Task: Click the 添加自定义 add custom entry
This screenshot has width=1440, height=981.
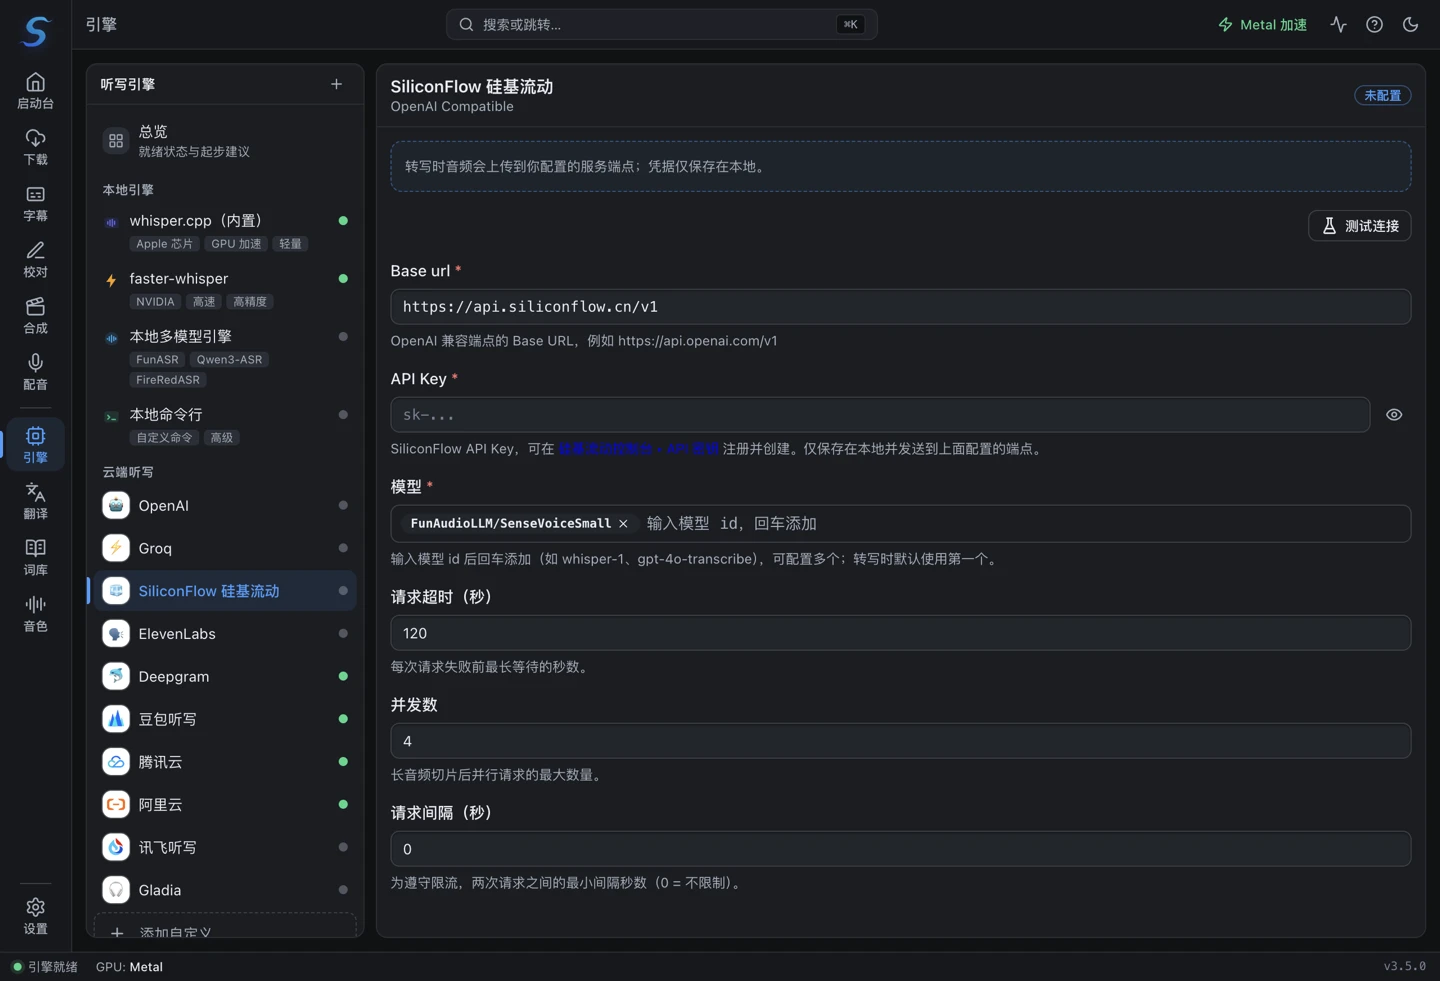Action: pyautogui.click(x=225, y=927)
